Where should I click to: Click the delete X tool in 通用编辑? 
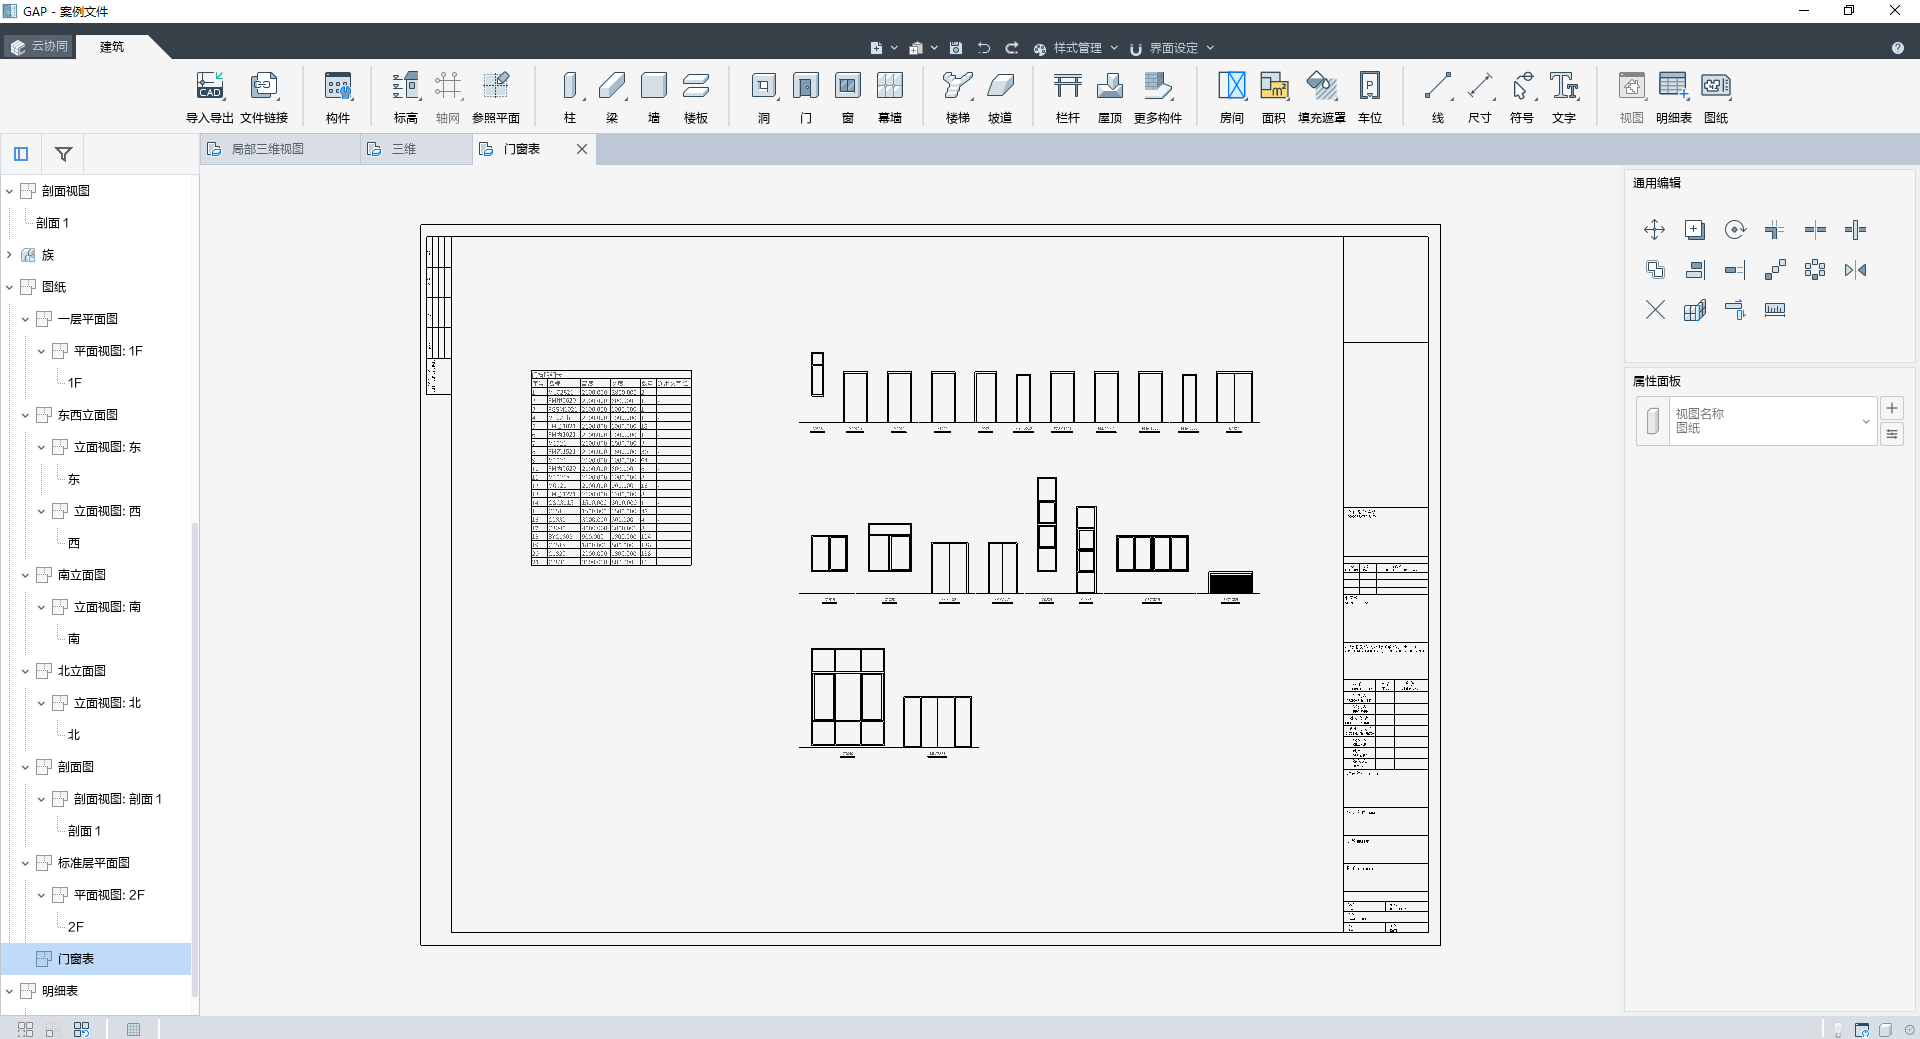[1655, 310]
